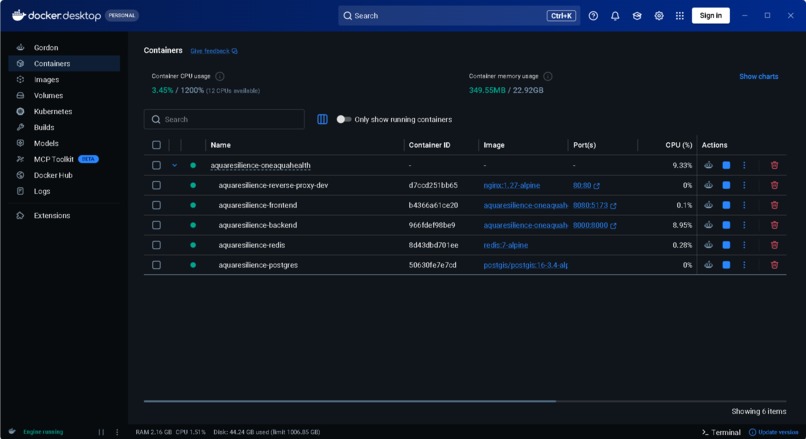The height and width of the screenshot is (439, 806).
Task: Open the engine options menu in the status bar
Action: tap(117, 432)
